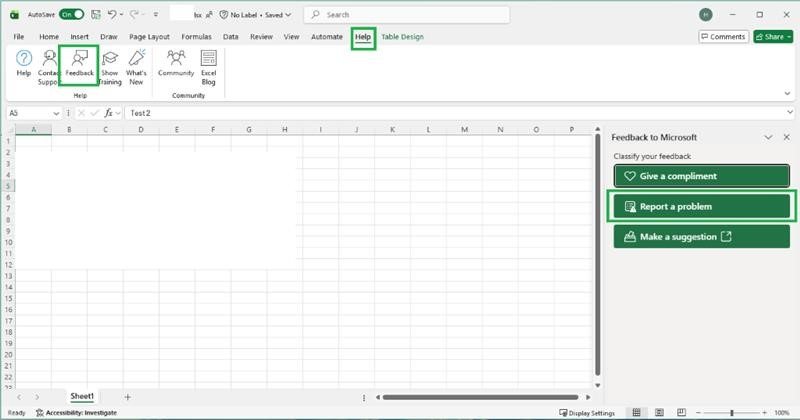Switch to the Insert tab

pos(80,37)
